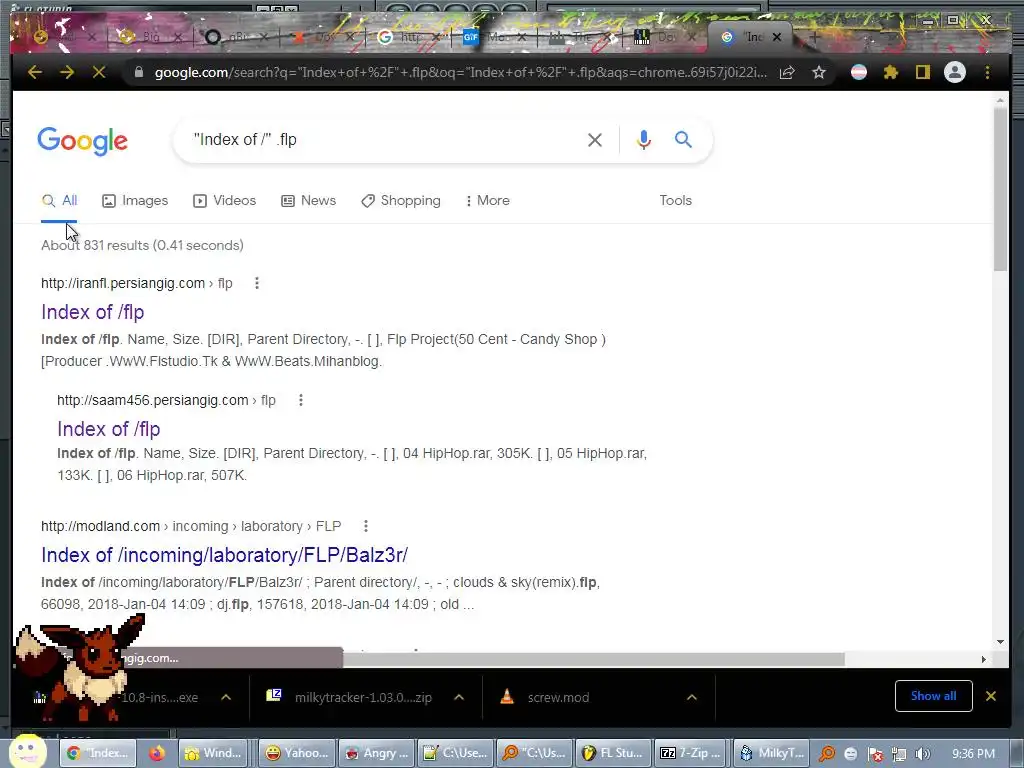1024x768 pixels.
Task: Open the 7-Zip taskbar window
Action: pos(693,753)
